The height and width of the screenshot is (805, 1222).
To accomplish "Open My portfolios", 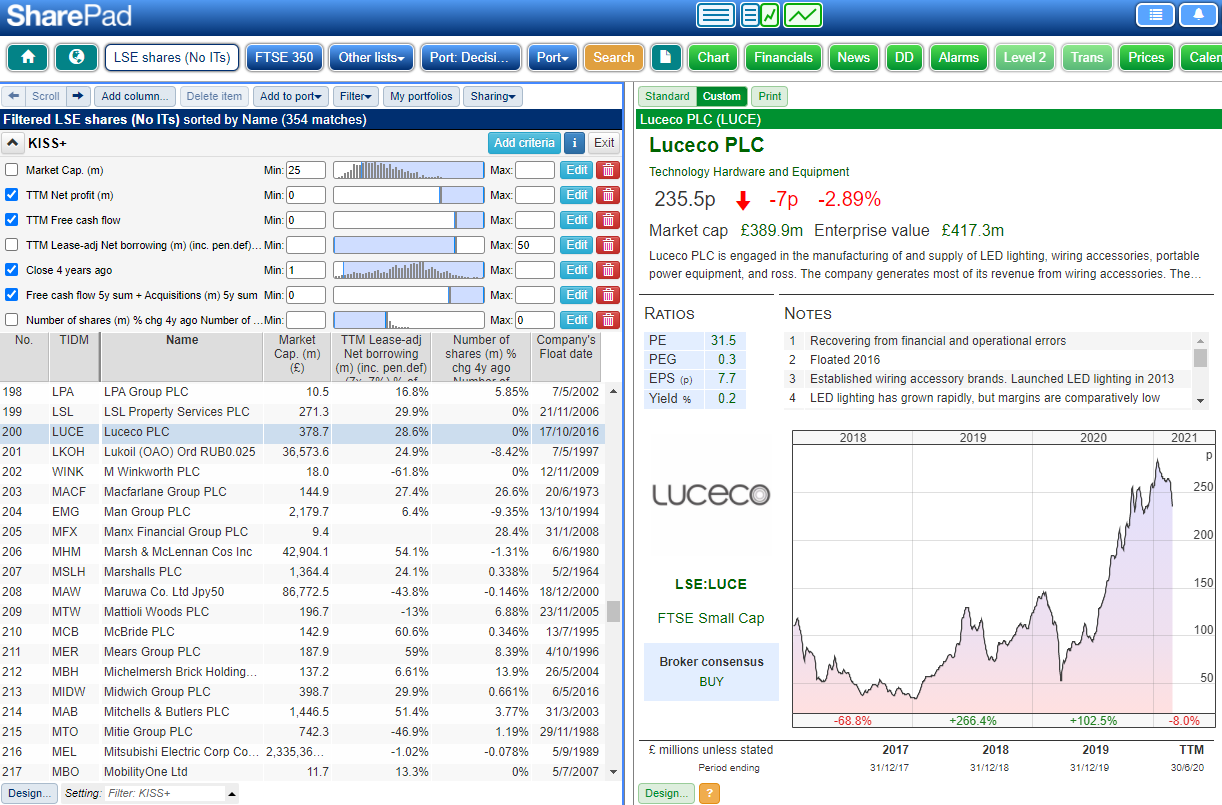I will [421, 96].
